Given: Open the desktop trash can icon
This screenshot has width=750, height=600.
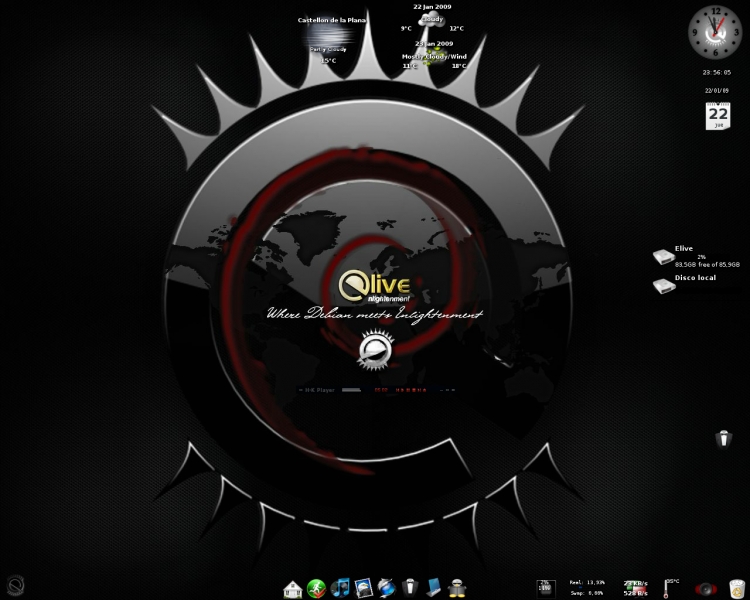Looking at the screenshot, I should pos(724,438).
